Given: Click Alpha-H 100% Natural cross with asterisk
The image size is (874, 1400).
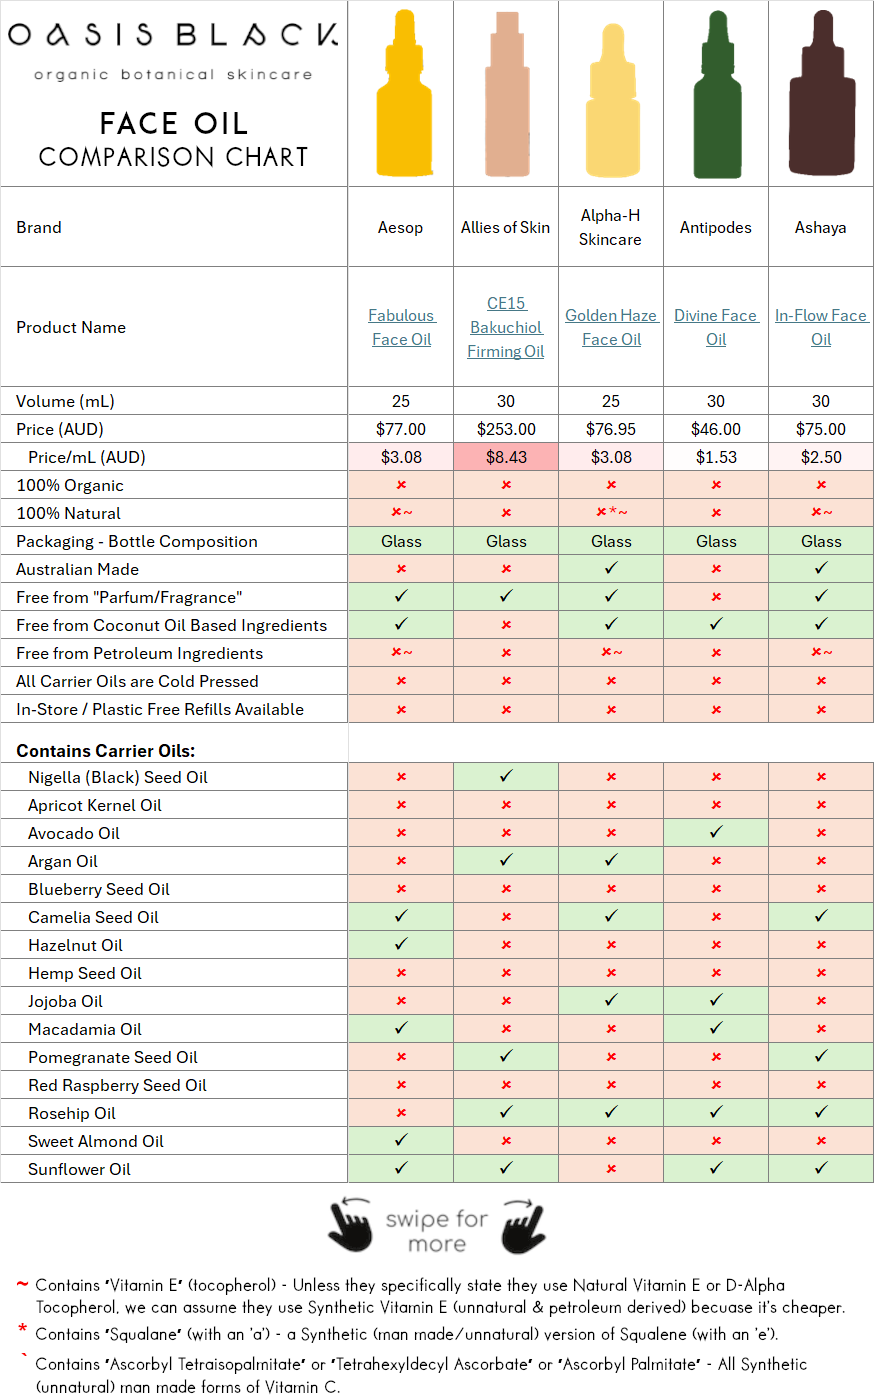Looking at the screenshot, I should click(611, 513).
